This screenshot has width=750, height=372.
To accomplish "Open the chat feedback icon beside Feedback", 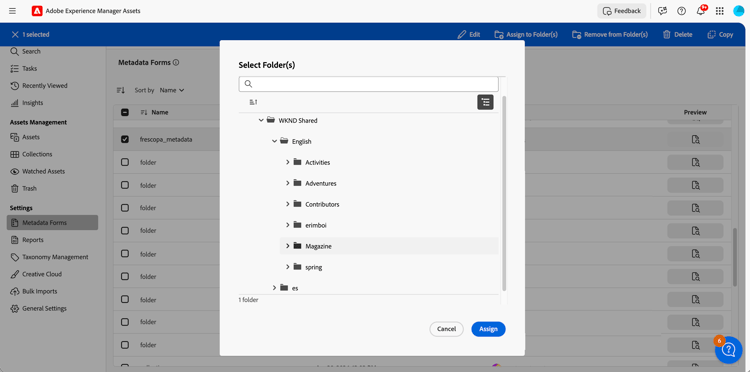I will tap(662, 11).
